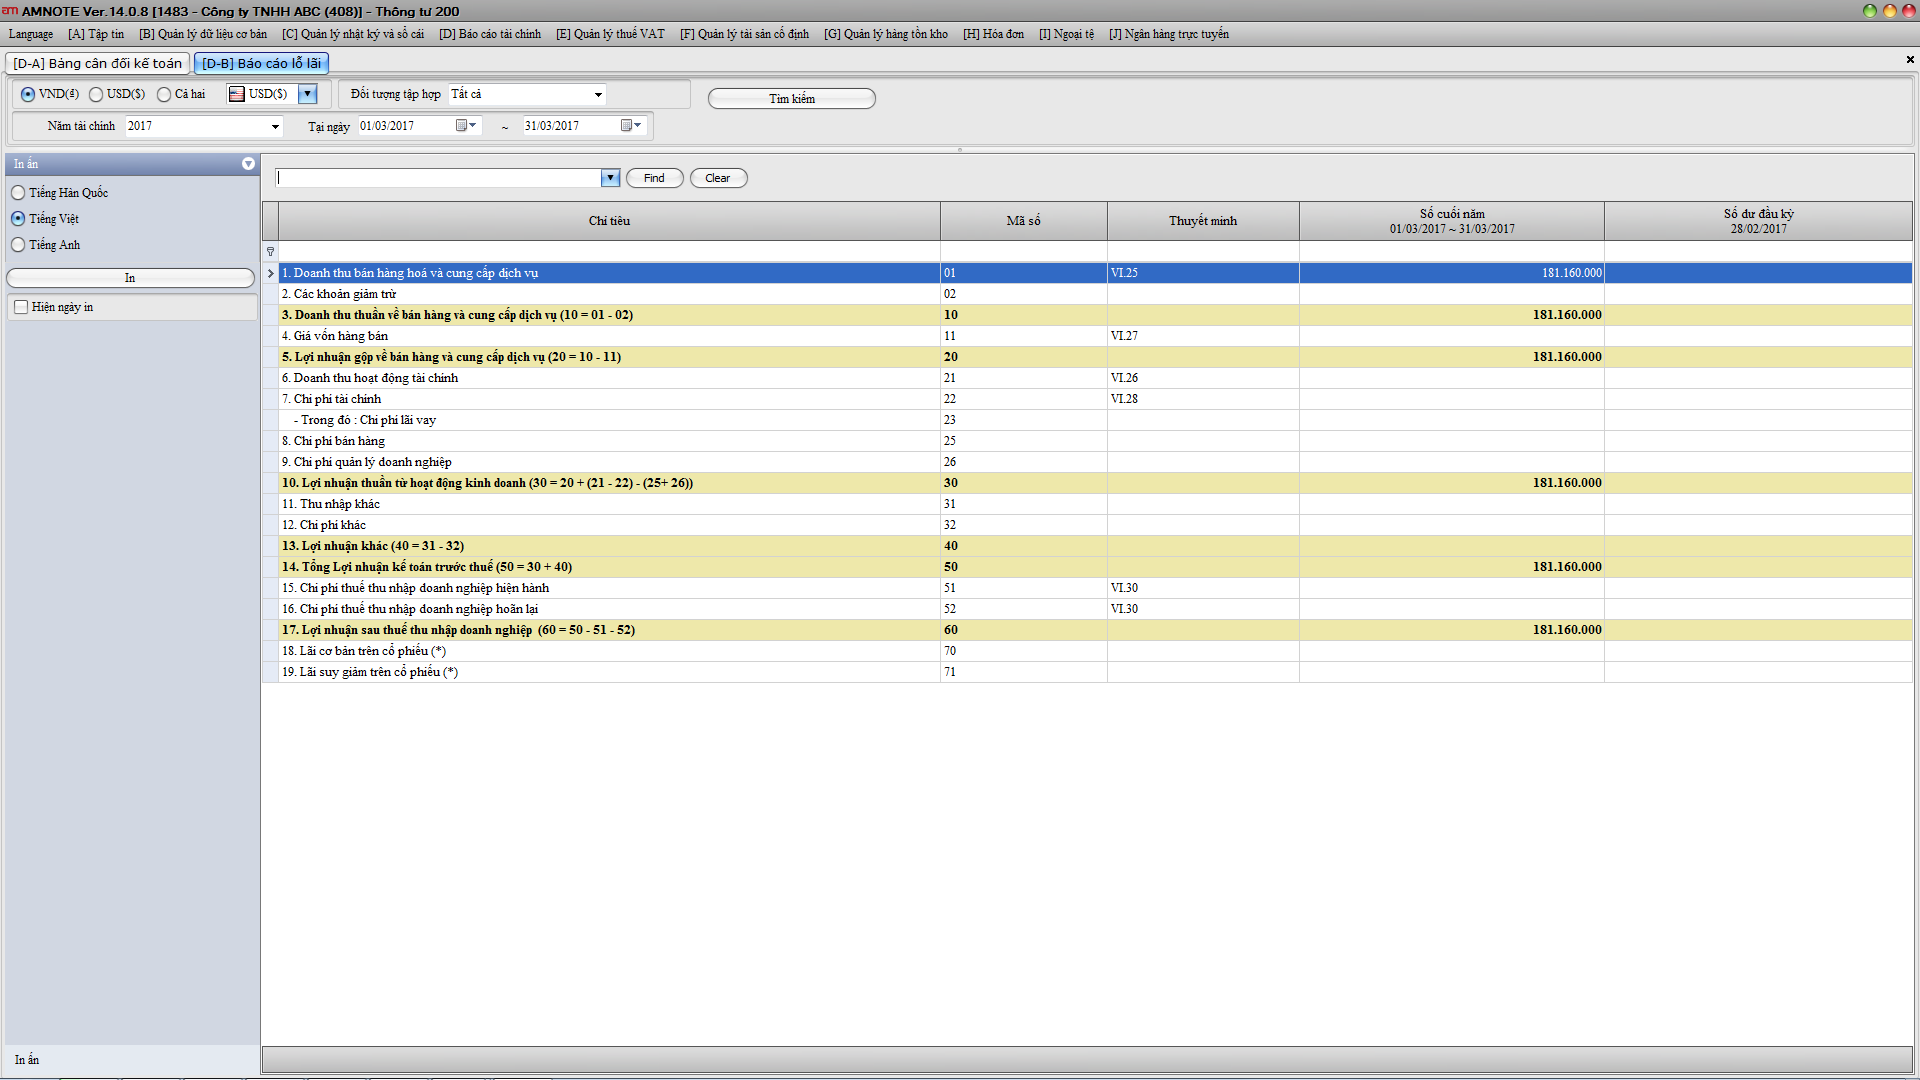Choose Tiếng Anh print language
Screen dimensions: 1920x1080
[x=18, y=245]
